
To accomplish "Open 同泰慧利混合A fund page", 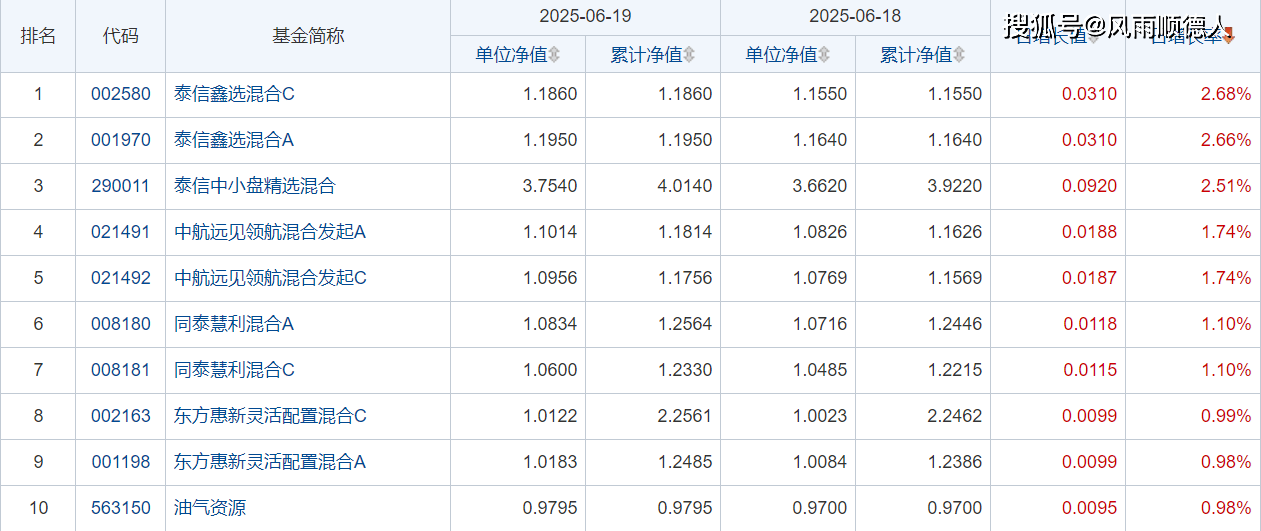I will [235, 324].
